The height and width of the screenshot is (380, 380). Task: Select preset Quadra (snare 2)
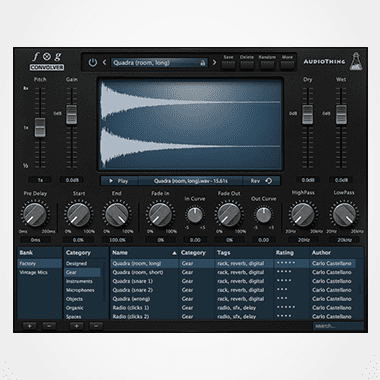[x=233, y=290]
